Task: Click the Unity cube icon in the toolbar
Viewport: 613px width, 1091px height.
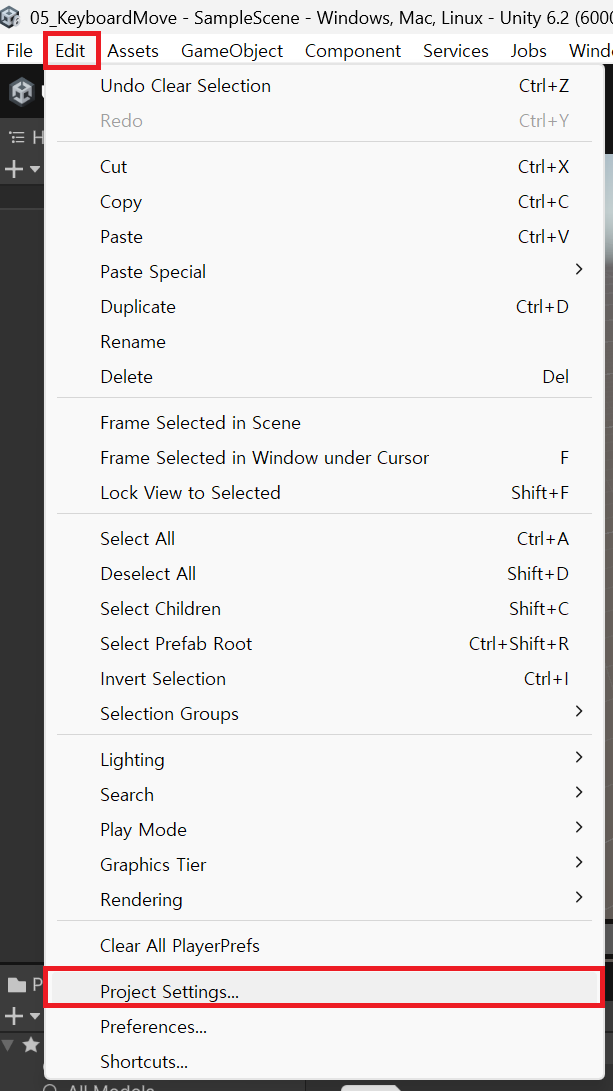Action: [x=21, y=92]
